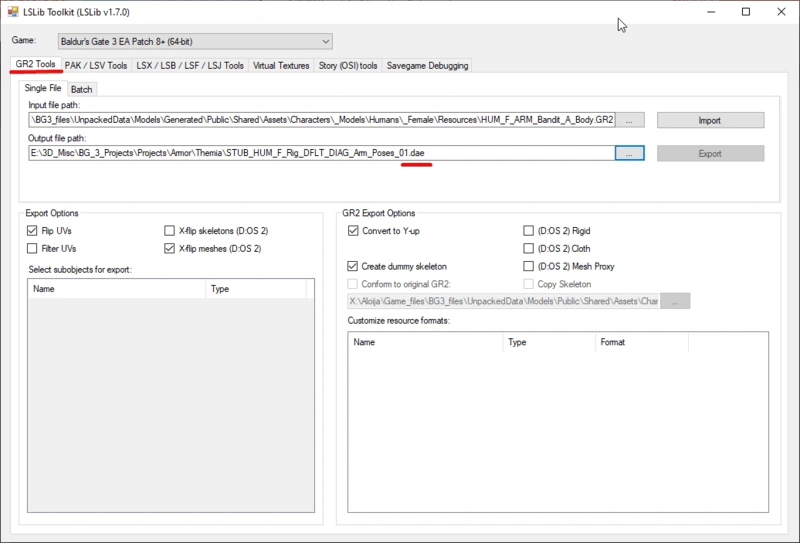Enable the (D:OS 2) Cloth option
The width and height of the screenshot is (800, 543).
coord(529,248)
